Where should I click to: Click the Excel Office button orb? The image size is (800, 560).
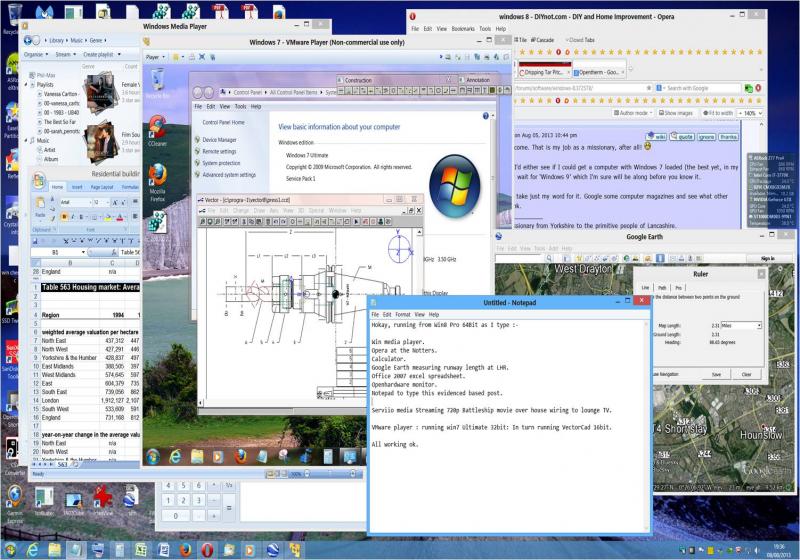pyautogui.click(x=38, y=181)
